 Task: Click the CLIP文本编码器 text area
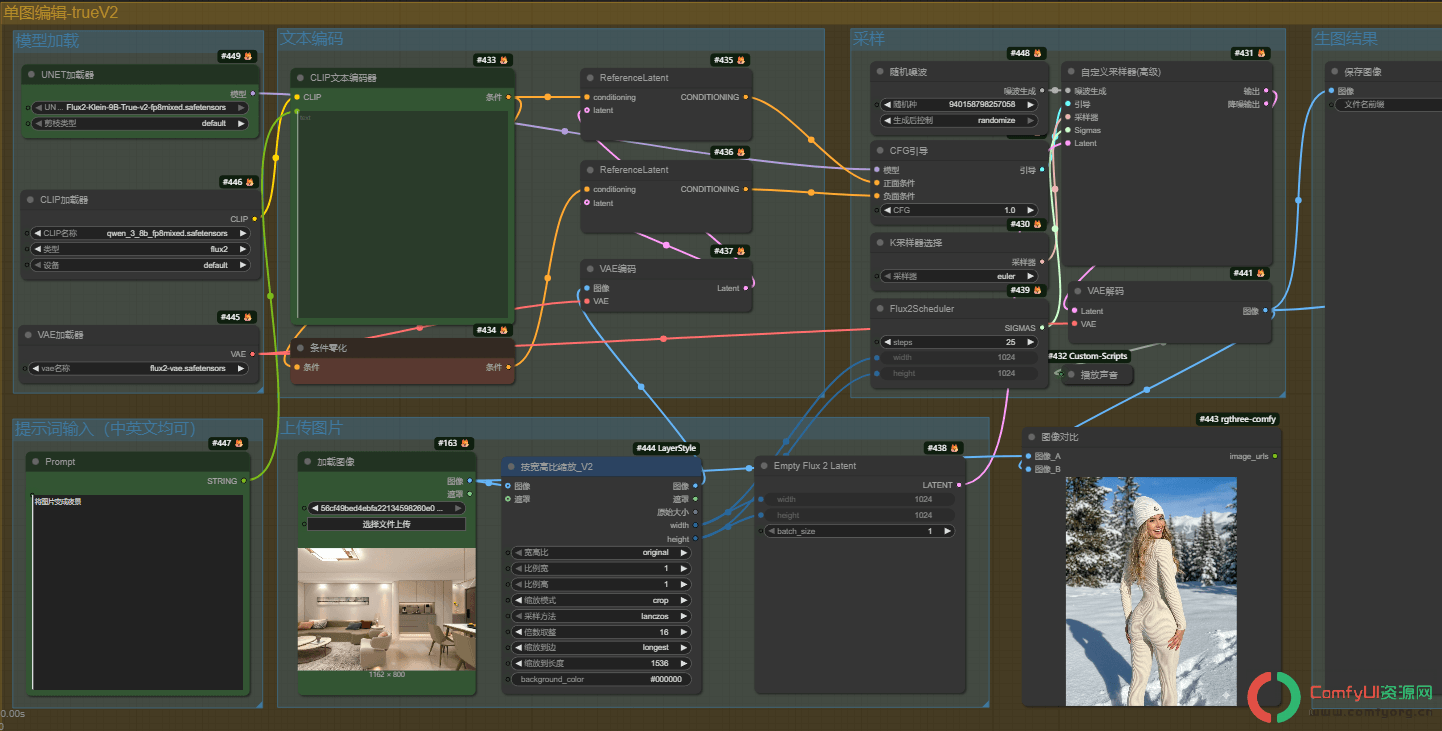[x=404, y=215]
